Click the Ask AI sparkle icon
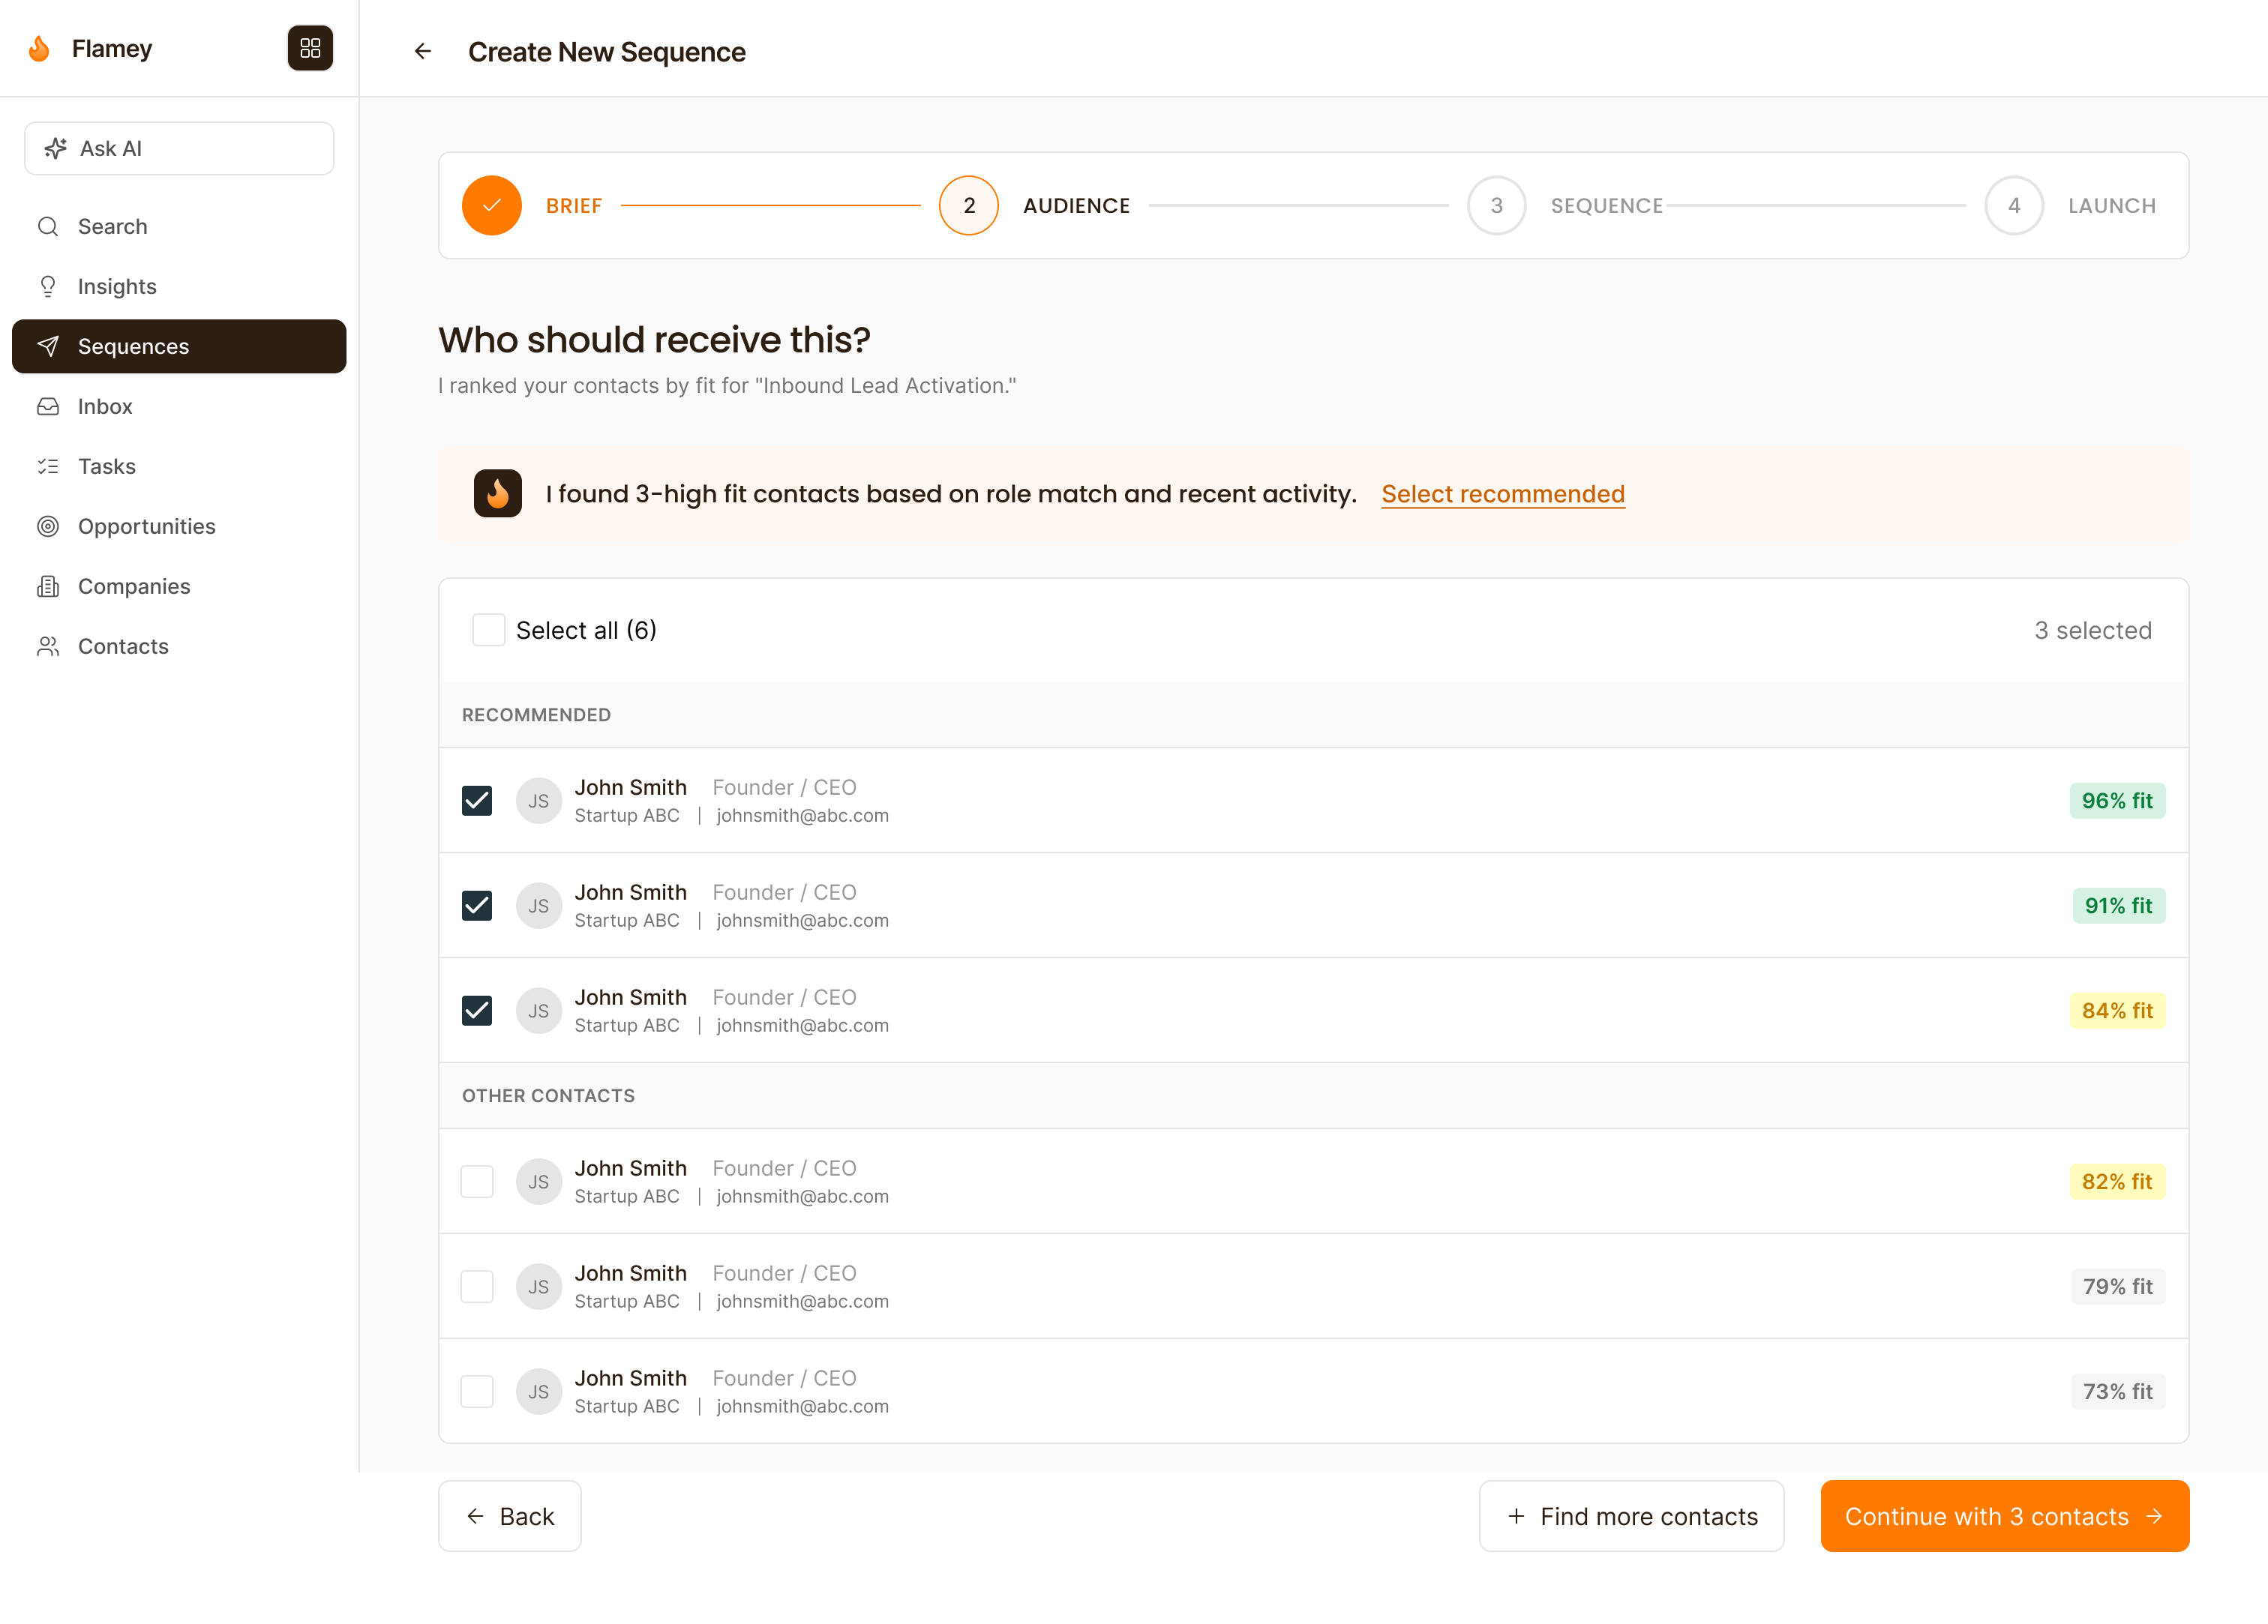The width and height of the screenshot is (2268, 1624). pyautogui.click(x=56, y=148)
